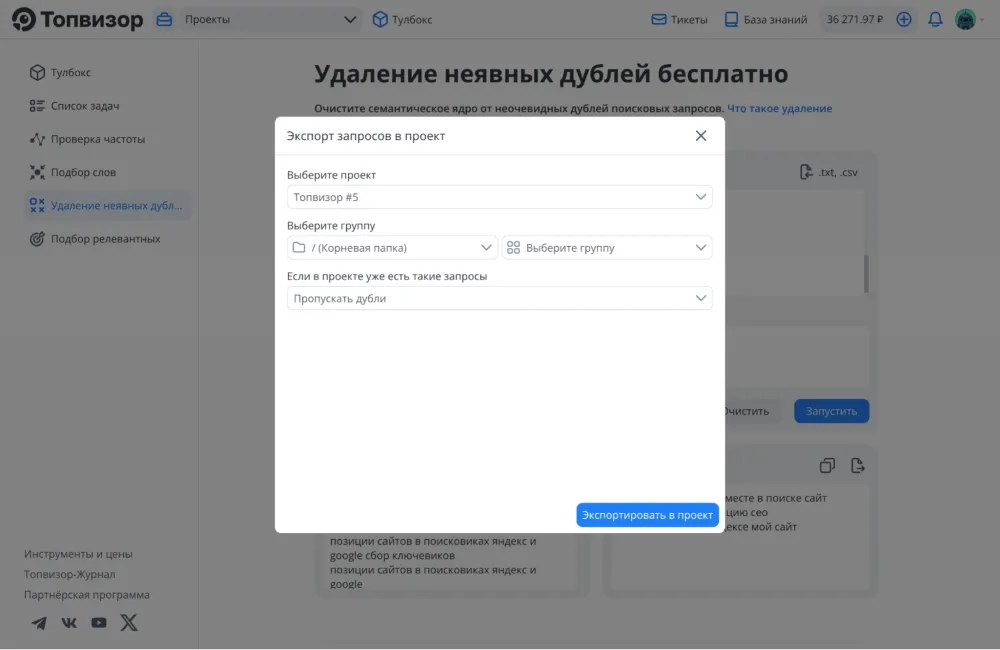The image size is (1000, 650).
Task: Expand the project dropdown chevron
Action: pyautogui.click(x=700, y=197)
